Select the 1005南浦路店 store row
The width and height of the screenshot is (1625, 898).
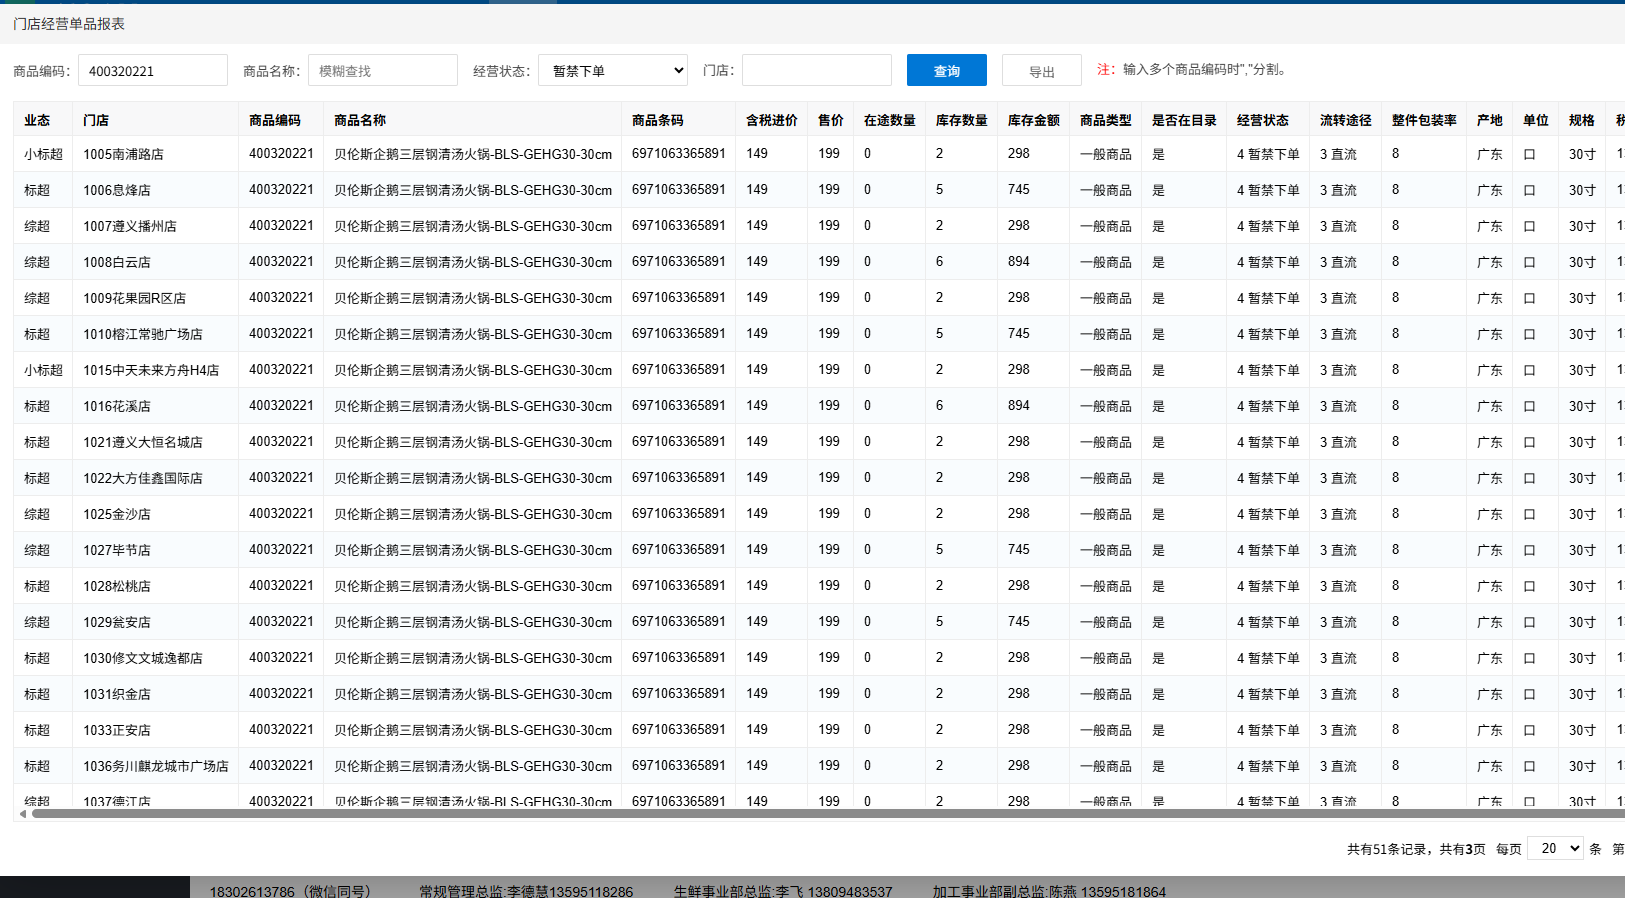click(123, 154)
